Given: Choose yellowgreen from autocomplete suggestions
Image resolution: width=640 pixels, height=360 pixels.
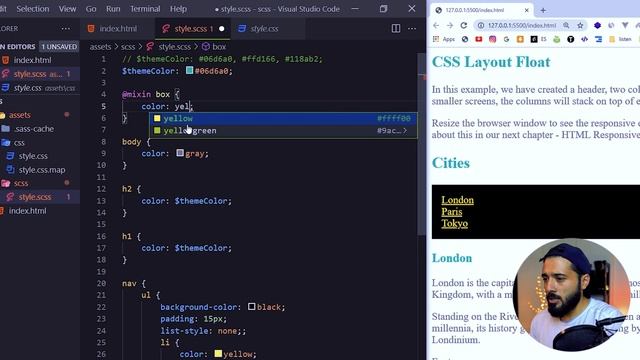Looking at the screenshot, I should coord(284,131).
